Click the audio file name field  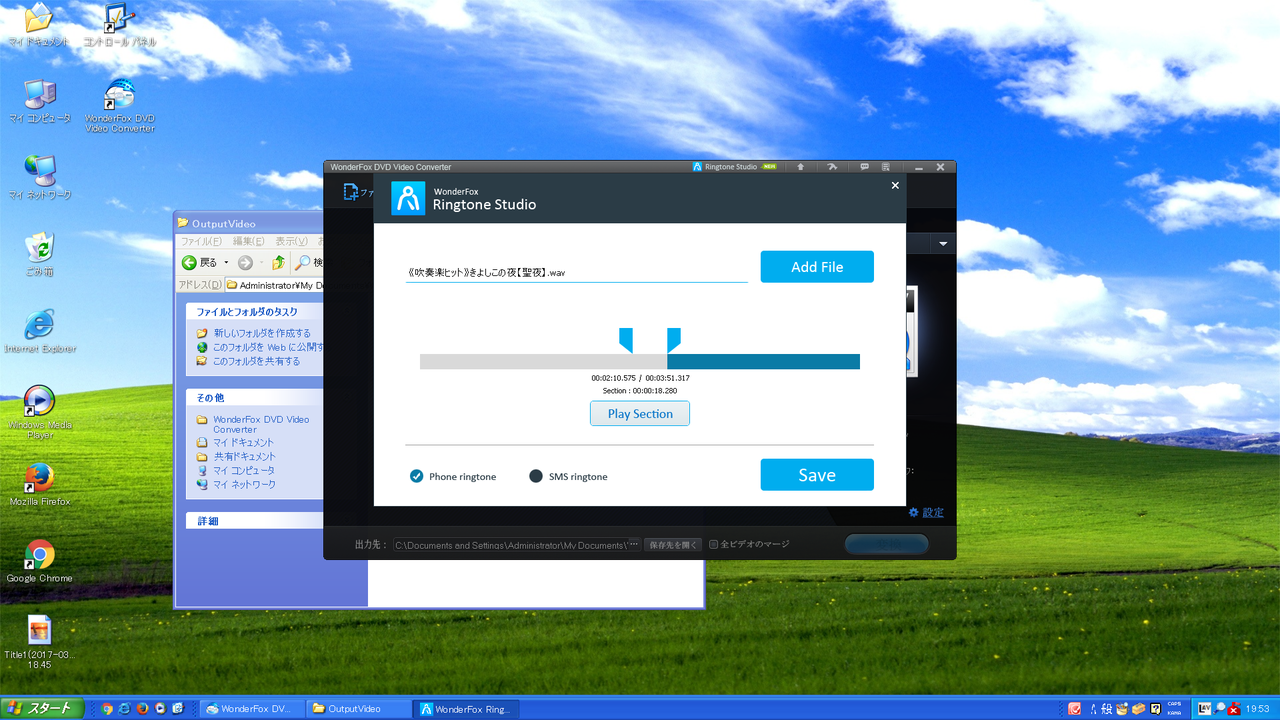click(x=576, y=271)
